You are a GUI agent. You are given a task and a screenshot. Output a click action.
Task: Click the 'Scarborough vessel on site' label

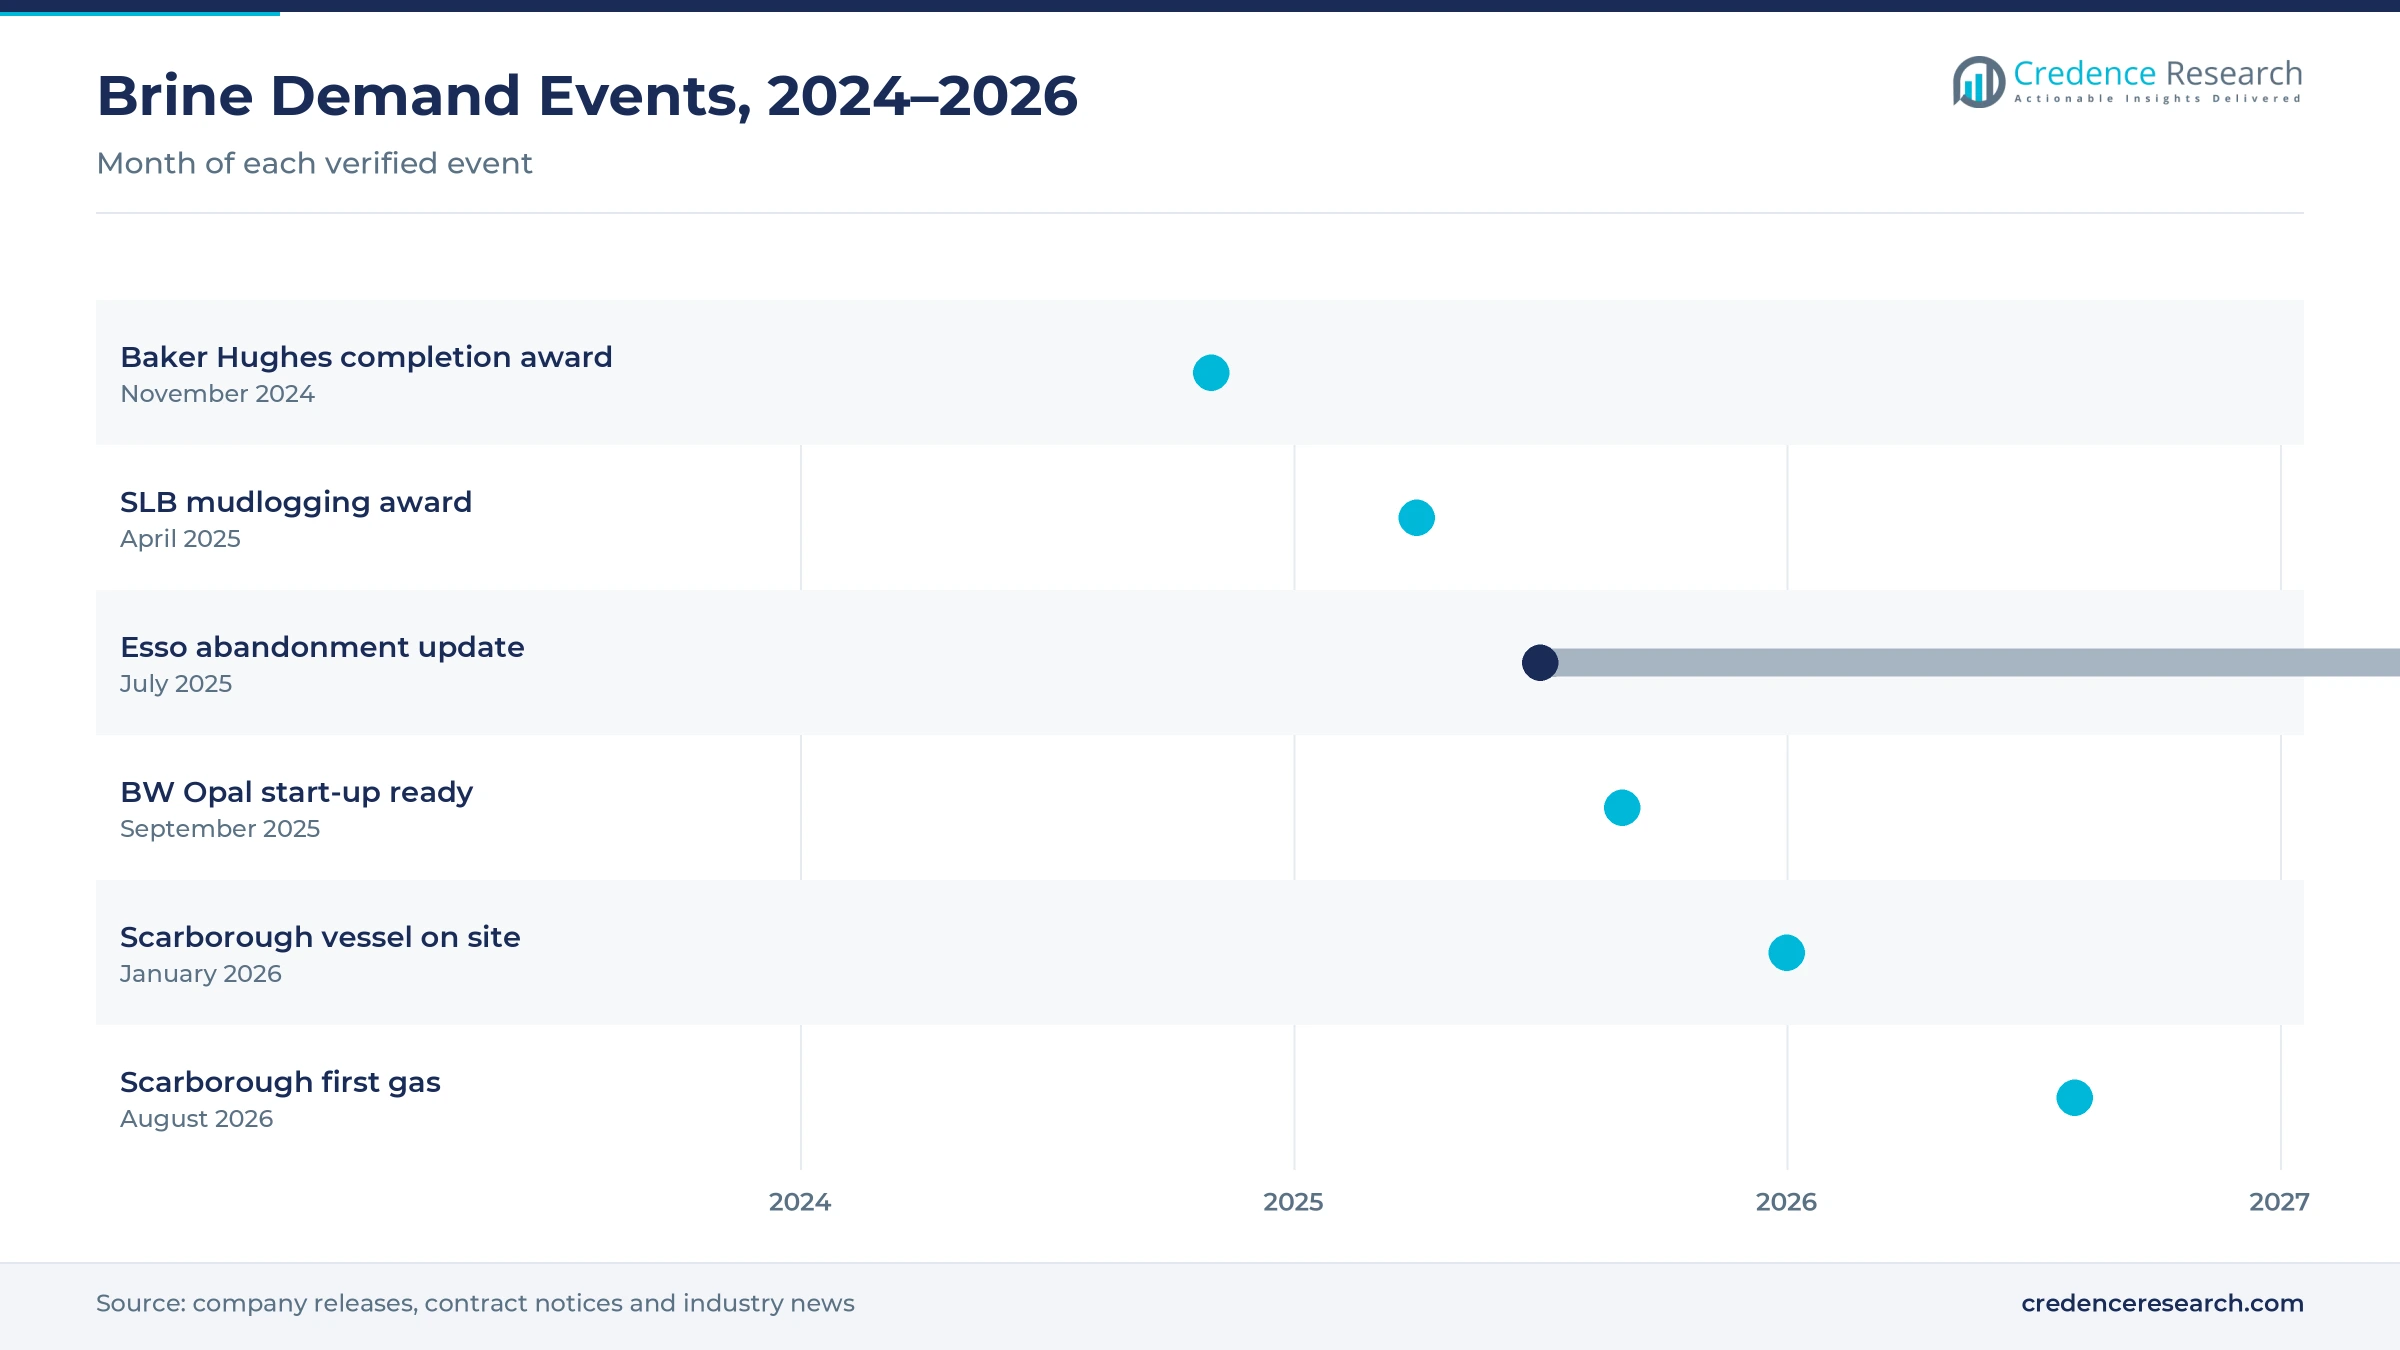320,937
